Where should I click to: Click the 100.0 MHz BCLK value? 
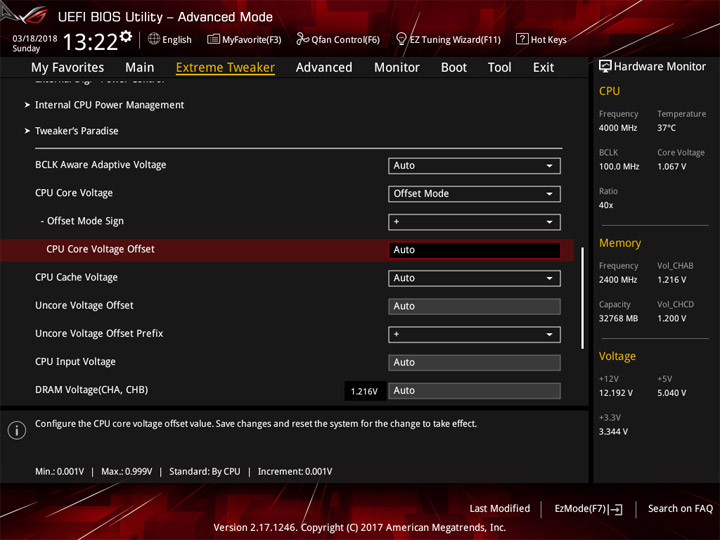[619, 166]
